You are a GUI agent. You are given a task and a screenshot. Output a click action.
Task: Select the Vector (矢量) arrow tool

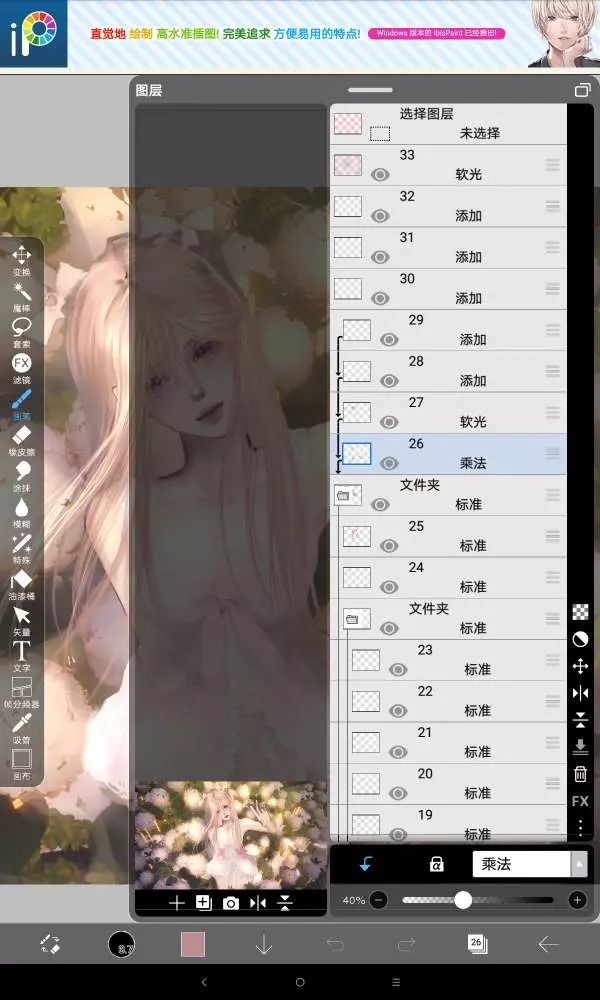coord(22,621)
